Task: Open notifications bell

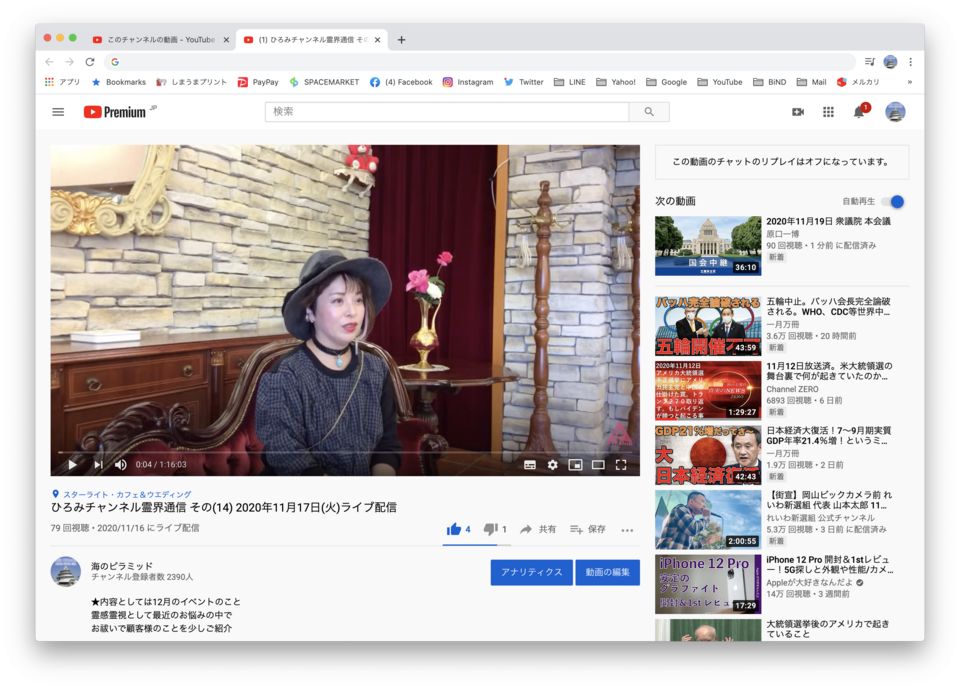Action: click(x=858, y=112)
